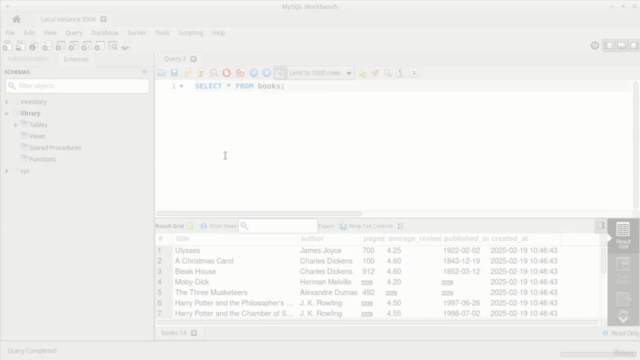Open the File menu
The height and width of the screenshot is (360, 640).
[x=10, y=33]
